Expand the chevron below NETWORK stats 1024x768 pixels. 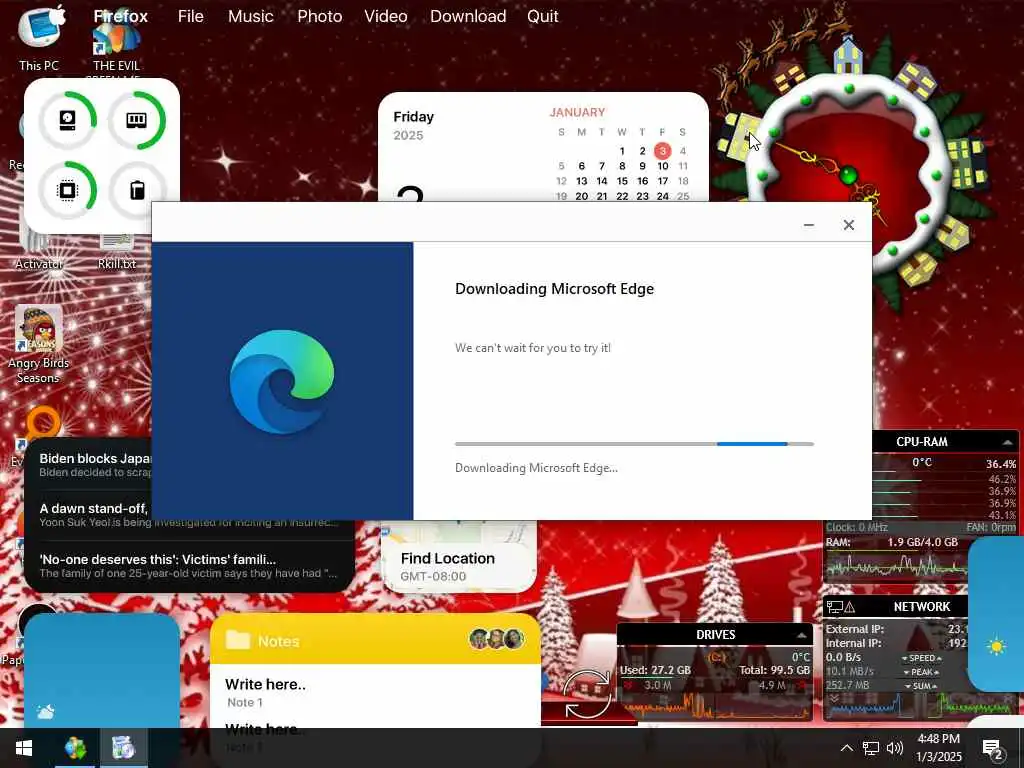[x=834, y=699]
